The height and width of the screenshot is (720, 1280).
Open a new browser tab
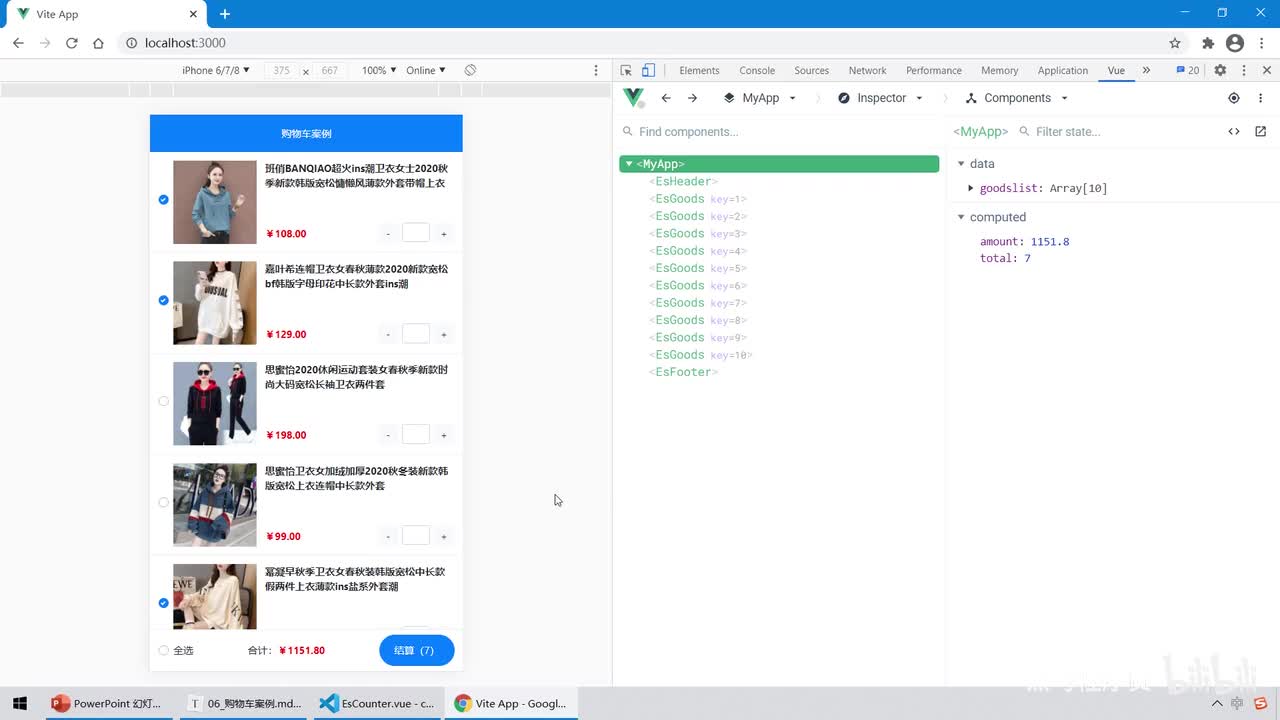225,14
